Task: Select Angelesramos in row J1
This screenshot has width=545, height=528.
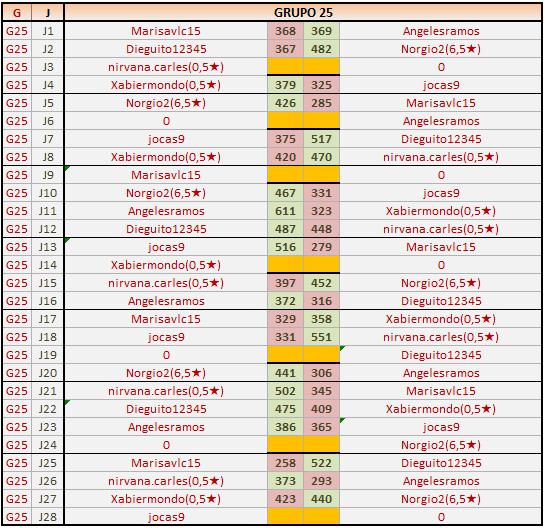Action: coord(441,31)
